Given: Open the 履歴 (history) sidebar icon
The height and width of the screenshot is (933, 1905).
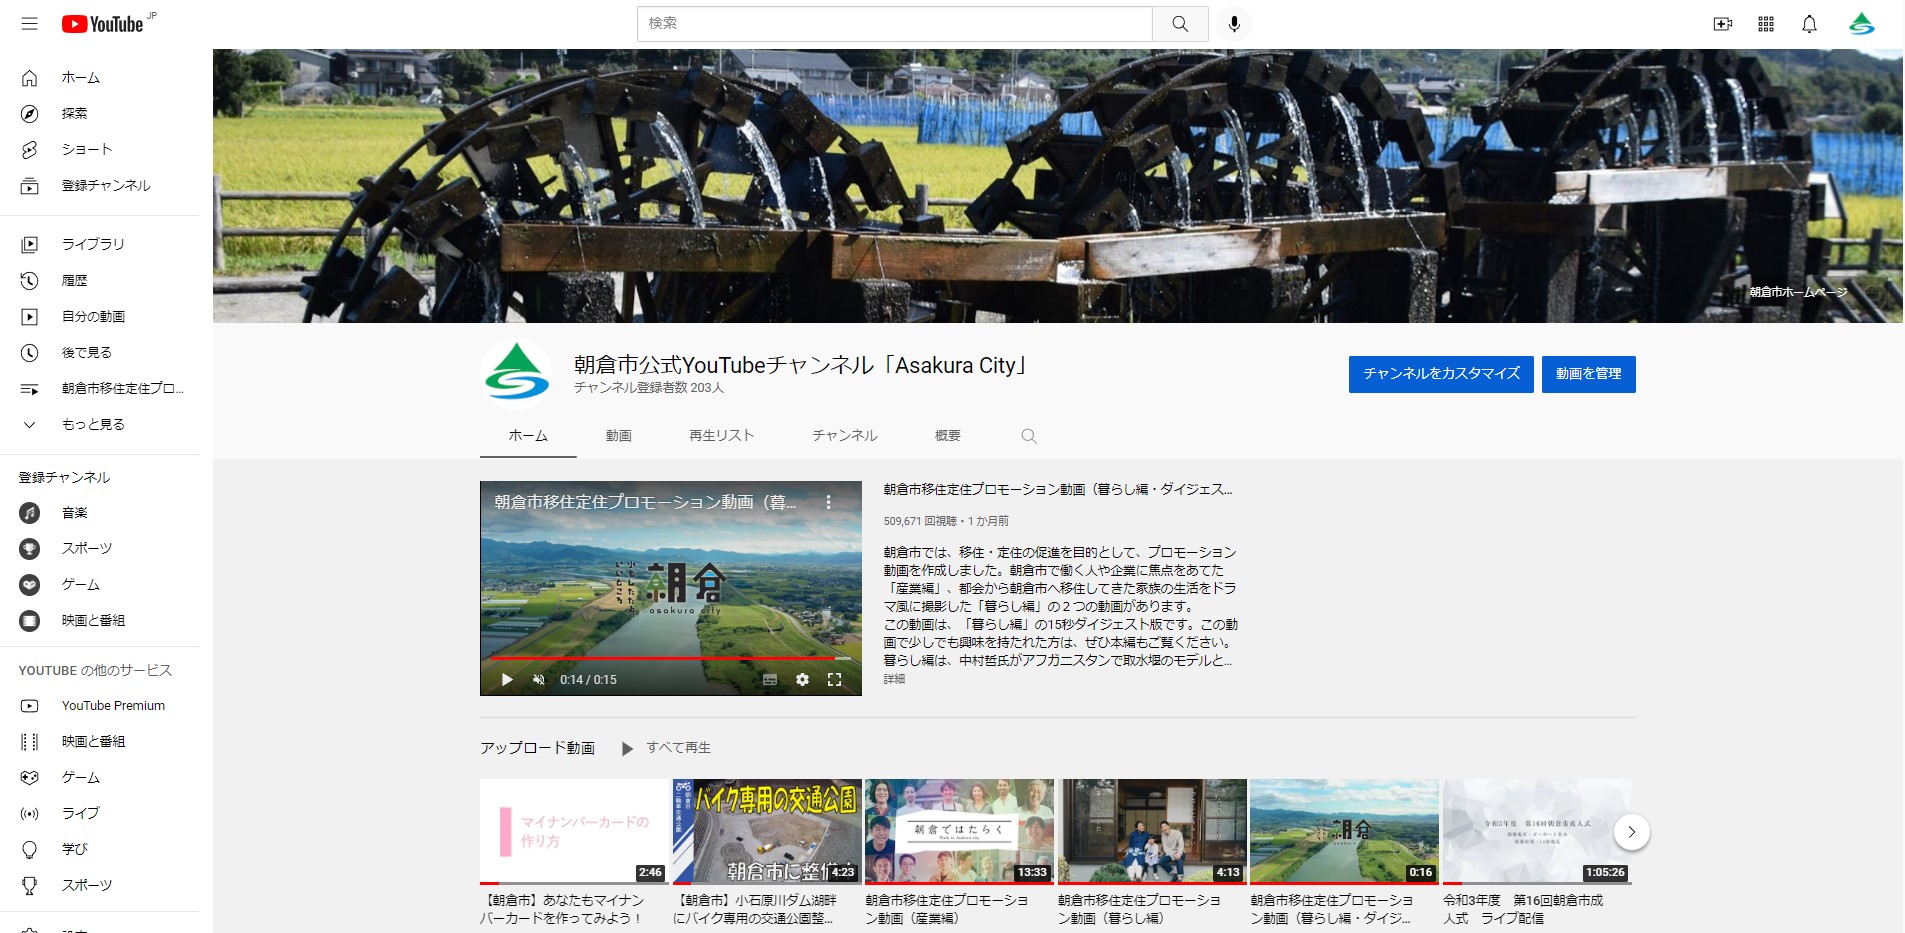Looking at the screenshot, I should pyautogui.click(x=30, y=280).
